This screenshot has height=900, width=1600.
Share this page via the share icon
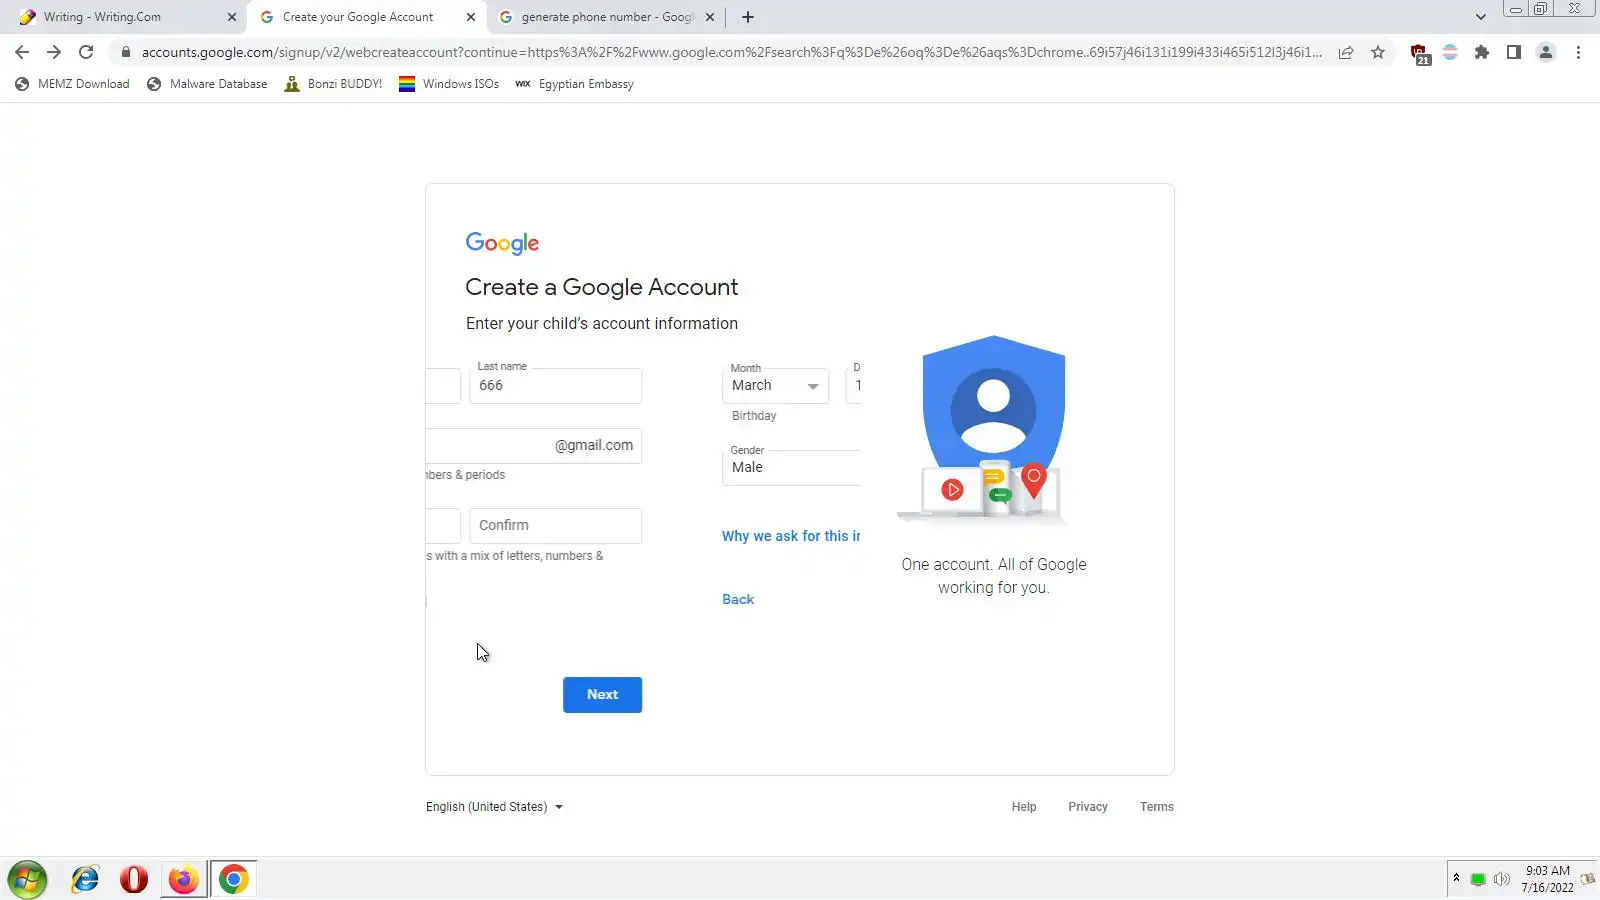point(1346,52)
